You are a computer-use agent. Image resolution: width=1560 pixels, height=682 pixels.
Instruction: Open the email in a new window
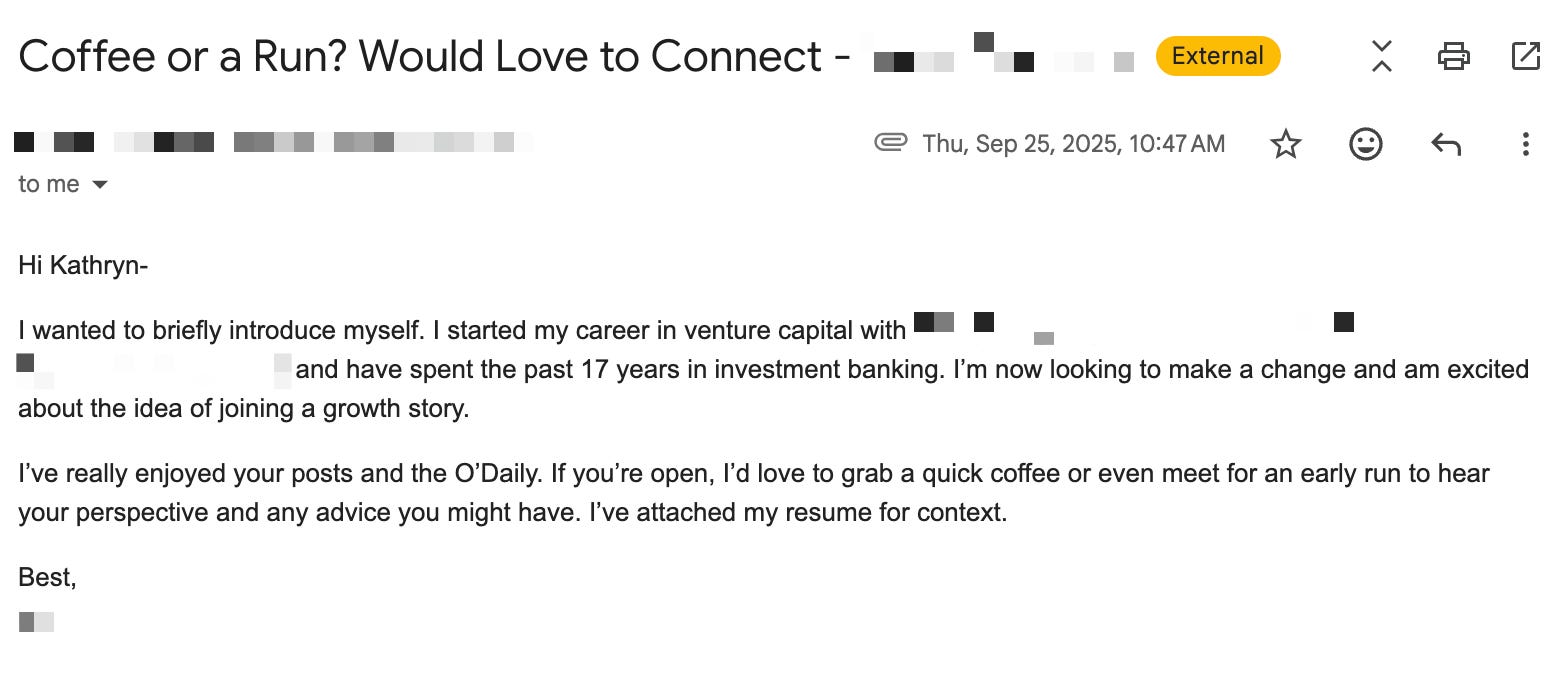(1526, 56)
